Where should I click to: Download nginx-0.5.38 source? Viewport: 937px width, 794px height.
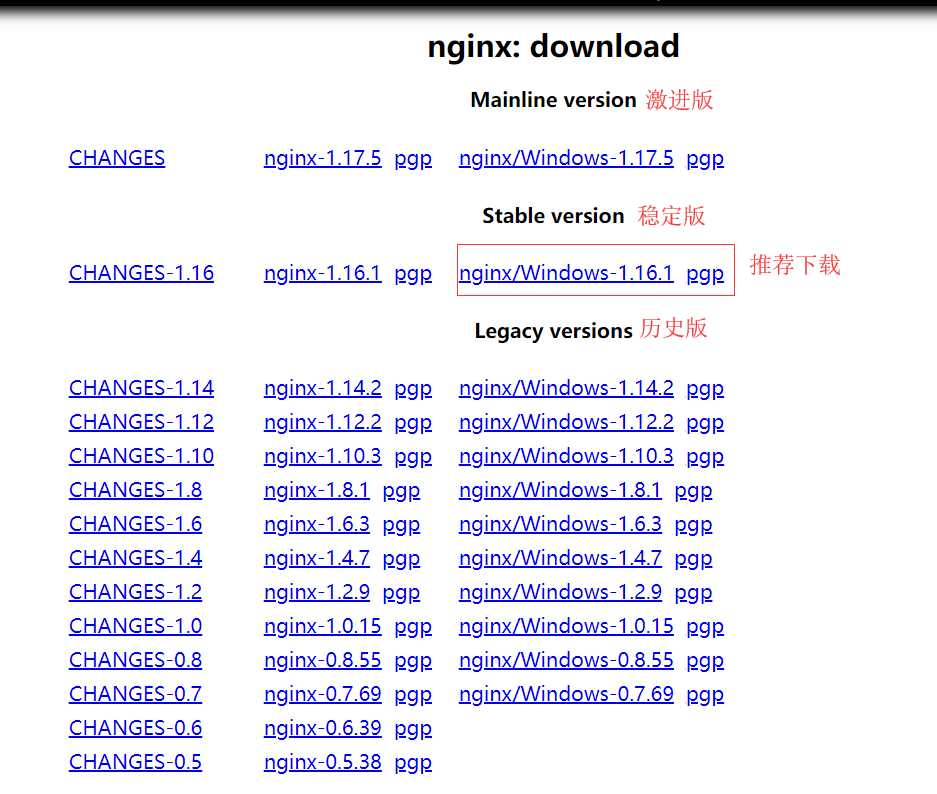click(x=323, y=763)
